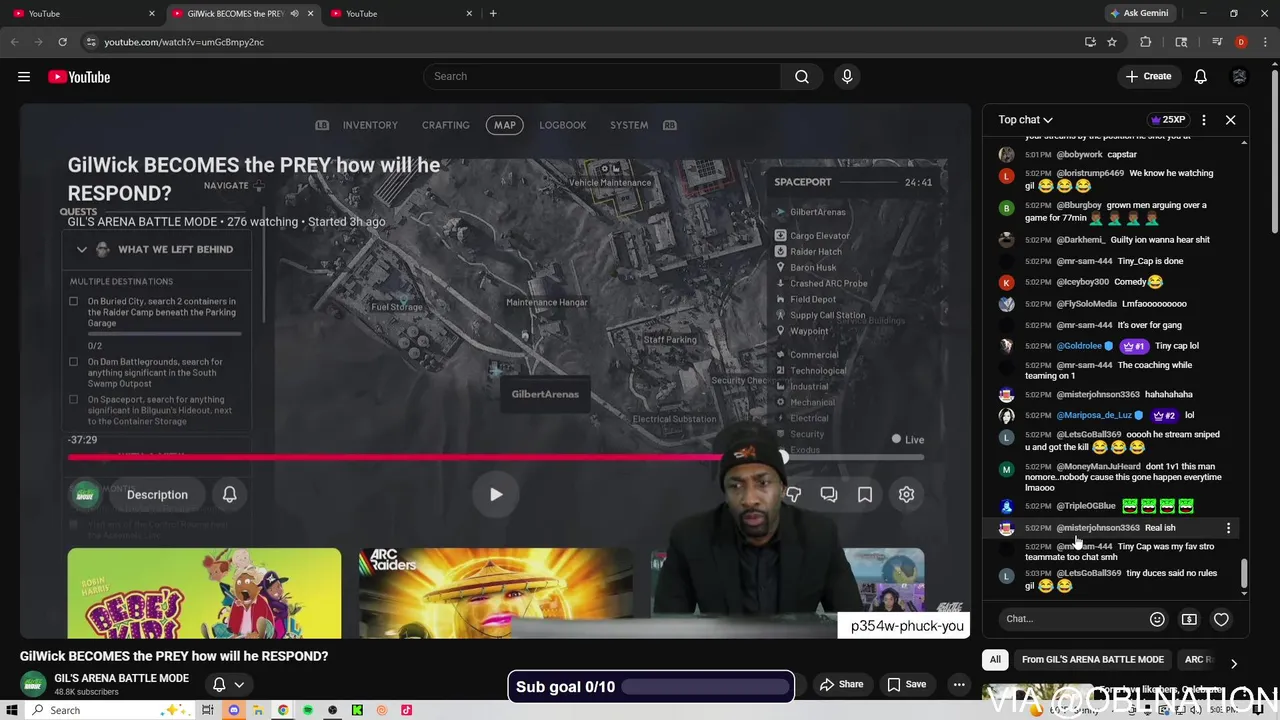Click username @Goldrolee in chat
The width and height of the screenshot is (1280, 720).
pos(1079,346)
